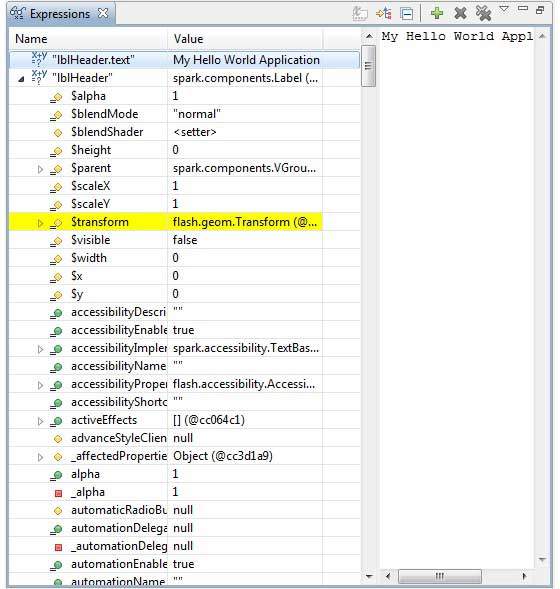Select the $width row
Image resolution: width=560 pixels, height=589 pixels.
pyautogui.click(x=184, y=258)
